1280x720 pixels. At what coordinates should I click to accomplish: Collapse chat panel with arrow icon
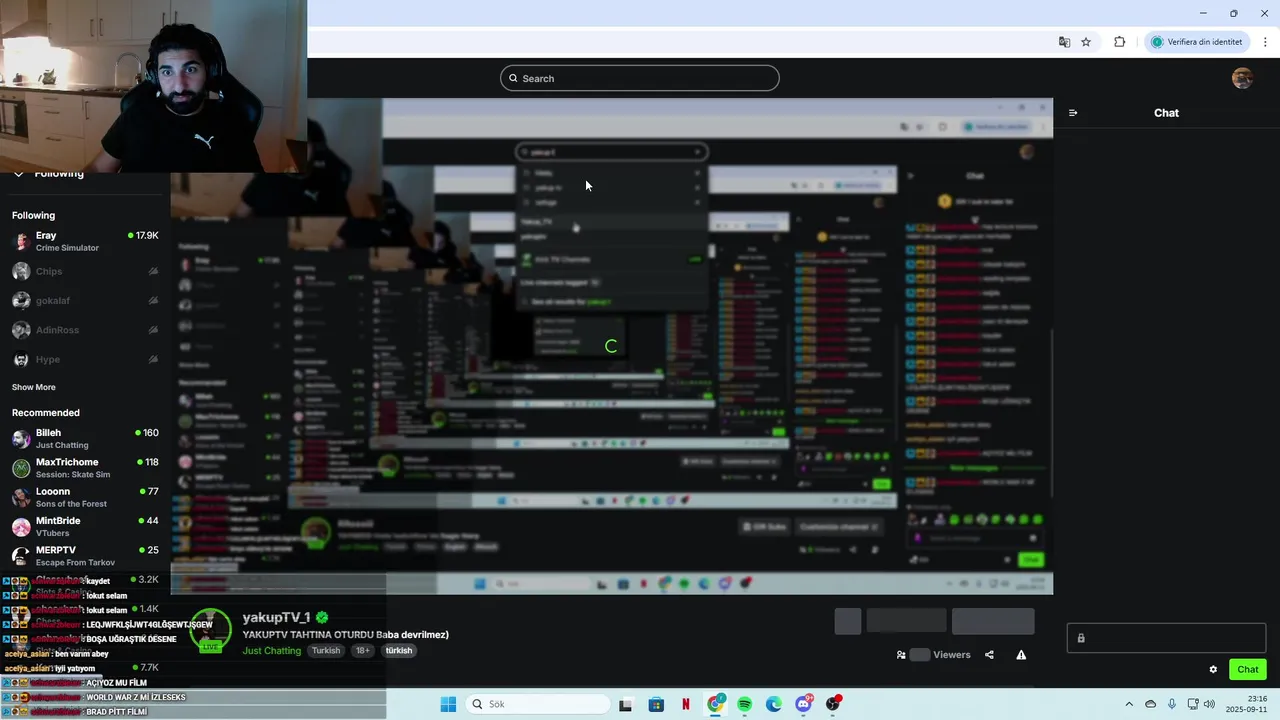point(1073,113)
